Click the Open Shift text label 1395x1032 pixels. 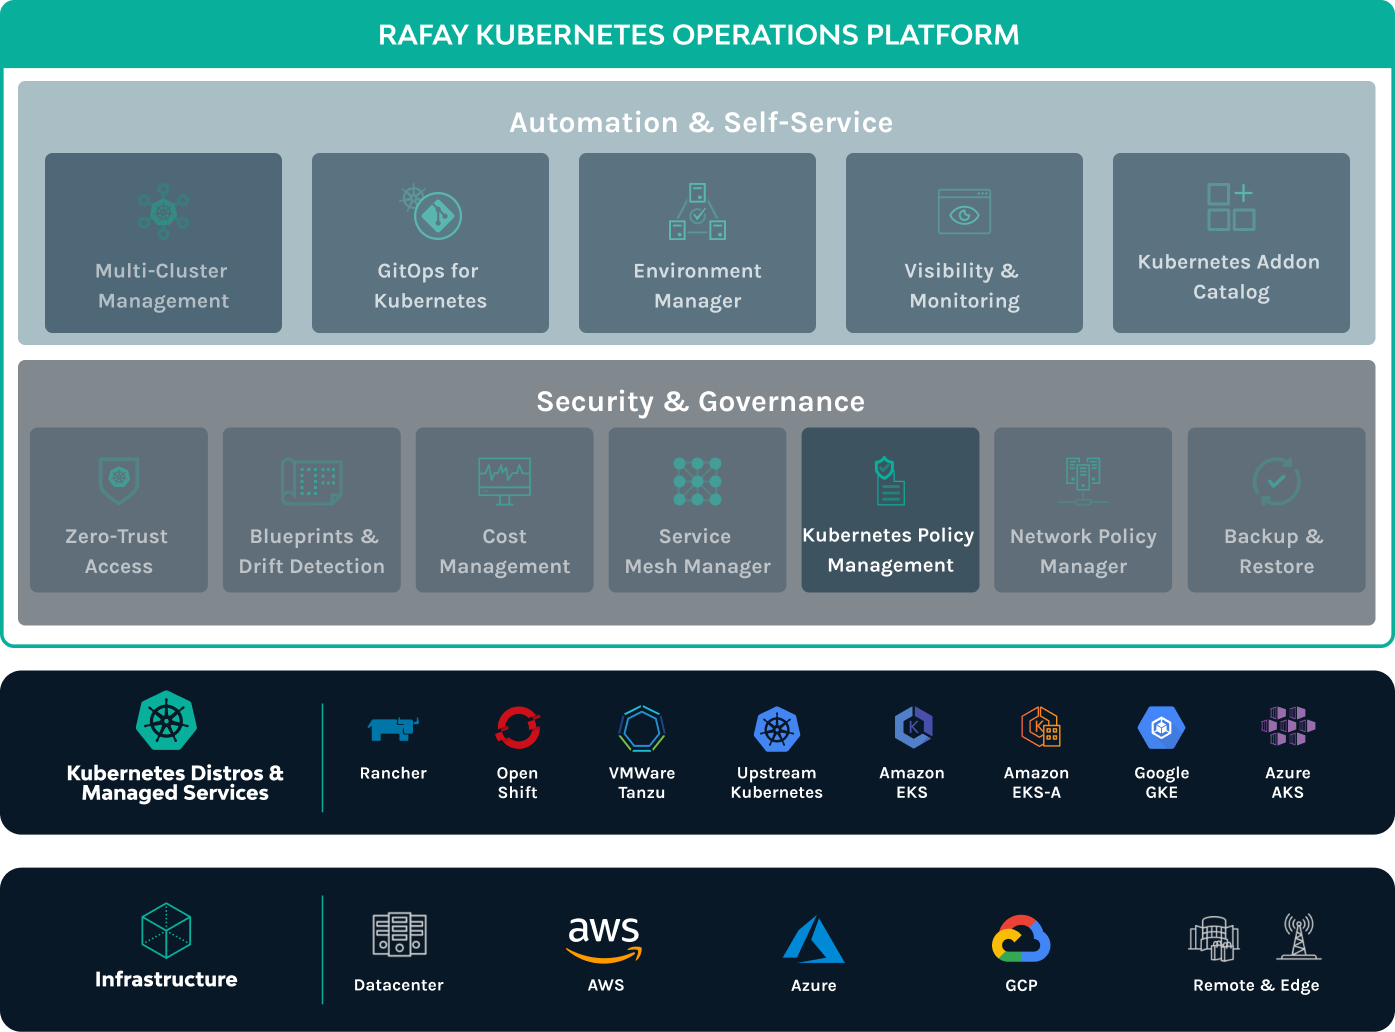click(517, 783)
